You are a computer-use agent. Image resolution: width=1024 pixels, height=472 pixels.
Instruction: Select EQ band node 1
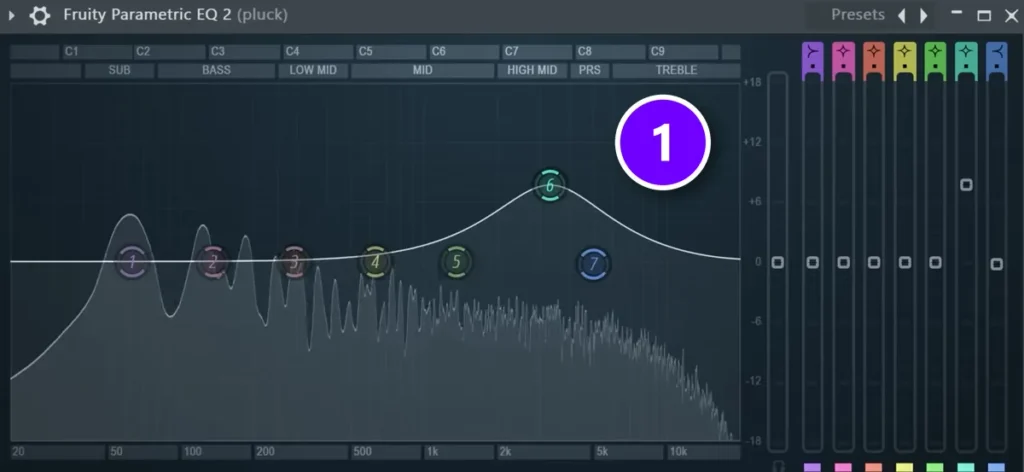click(x=133, y=262)
